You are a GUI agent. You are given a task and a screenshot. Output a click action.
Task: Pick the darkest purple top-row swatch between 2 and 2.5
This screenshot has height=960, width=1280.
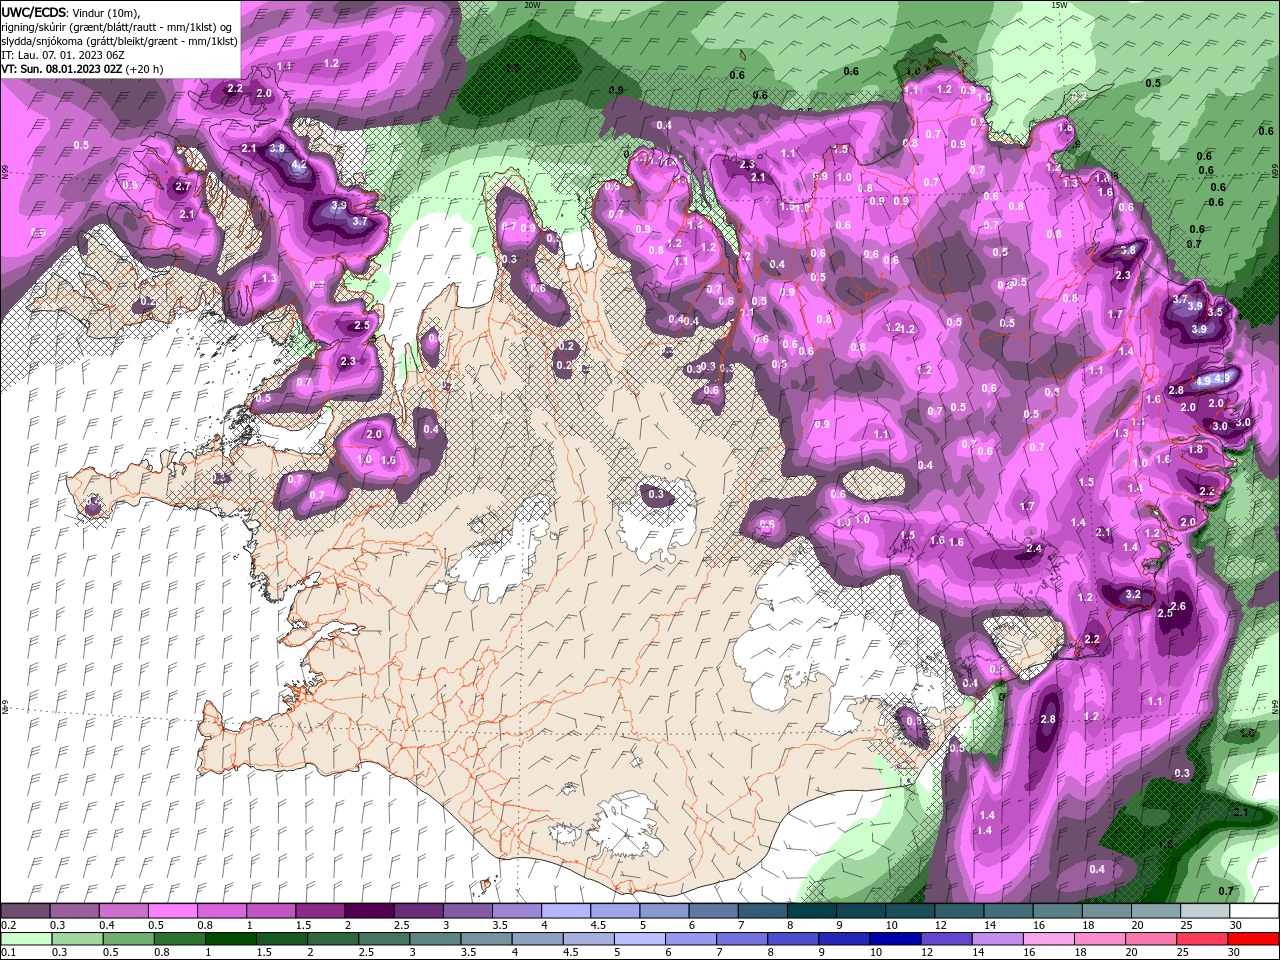368,911
